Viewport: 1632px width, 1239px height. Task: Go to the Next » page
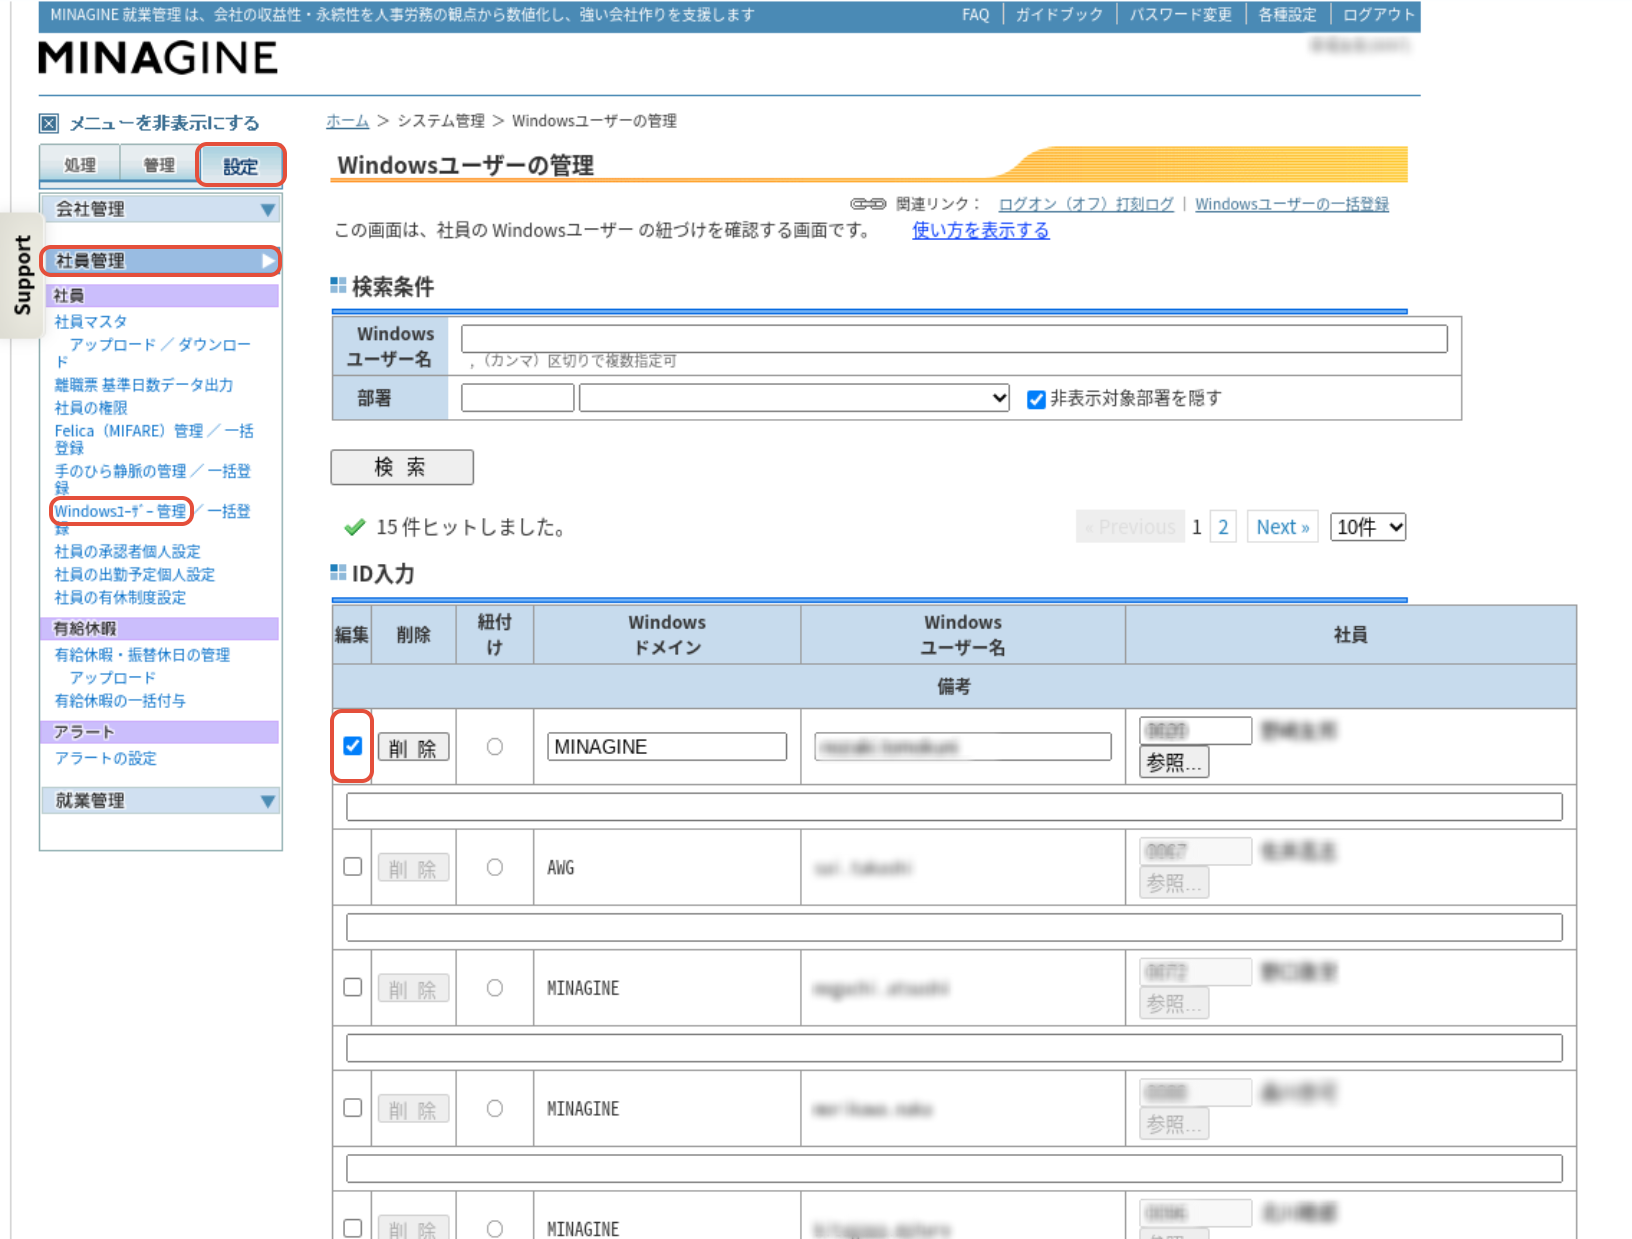tap(1282, 527)
